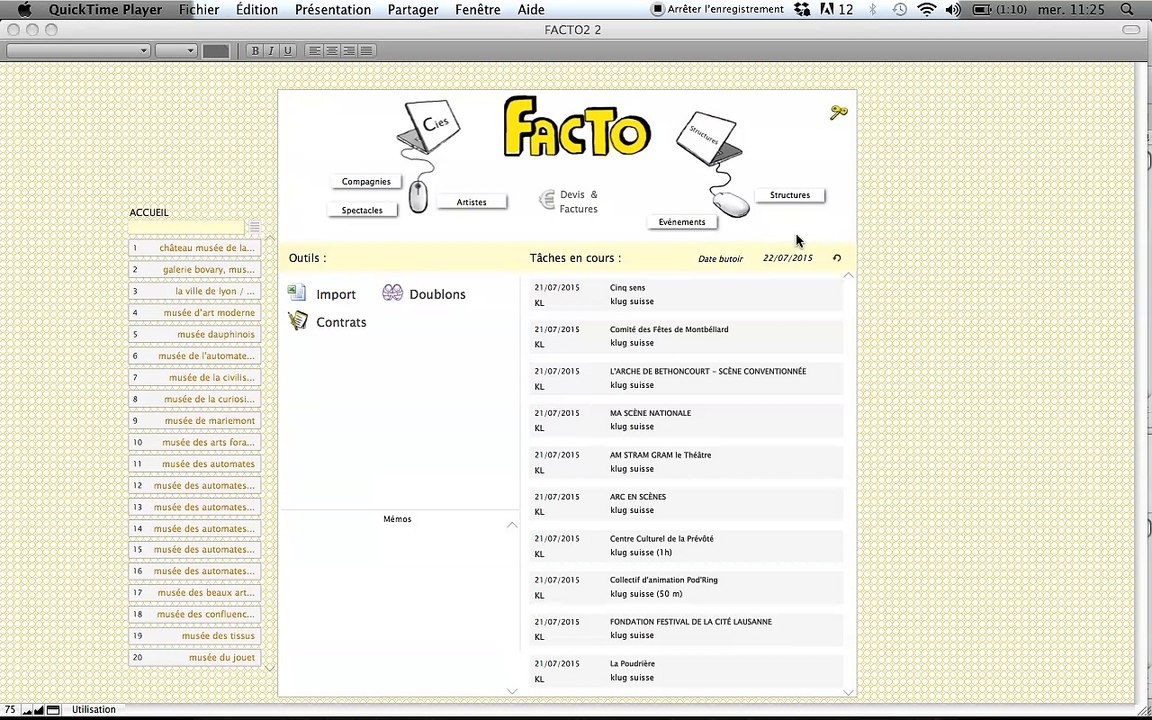Image resolution: width=1152 pixels, height=720 pixels.
Task: Toggle underline formatting in the toolbar
Action: [287, 51]
